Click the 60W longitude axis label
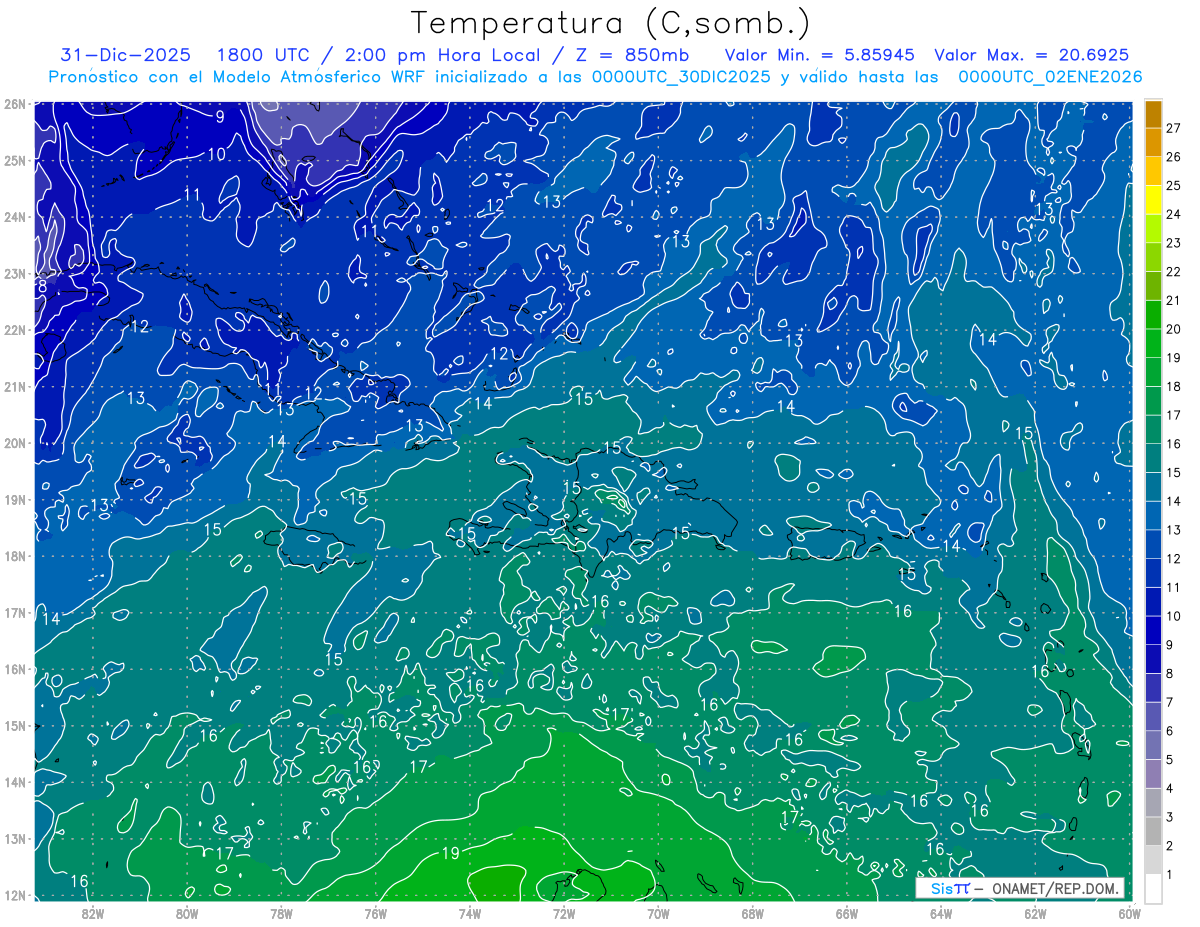Image resolution: width=1200 pixels, height=927 pixels. tap(1129, 913)
